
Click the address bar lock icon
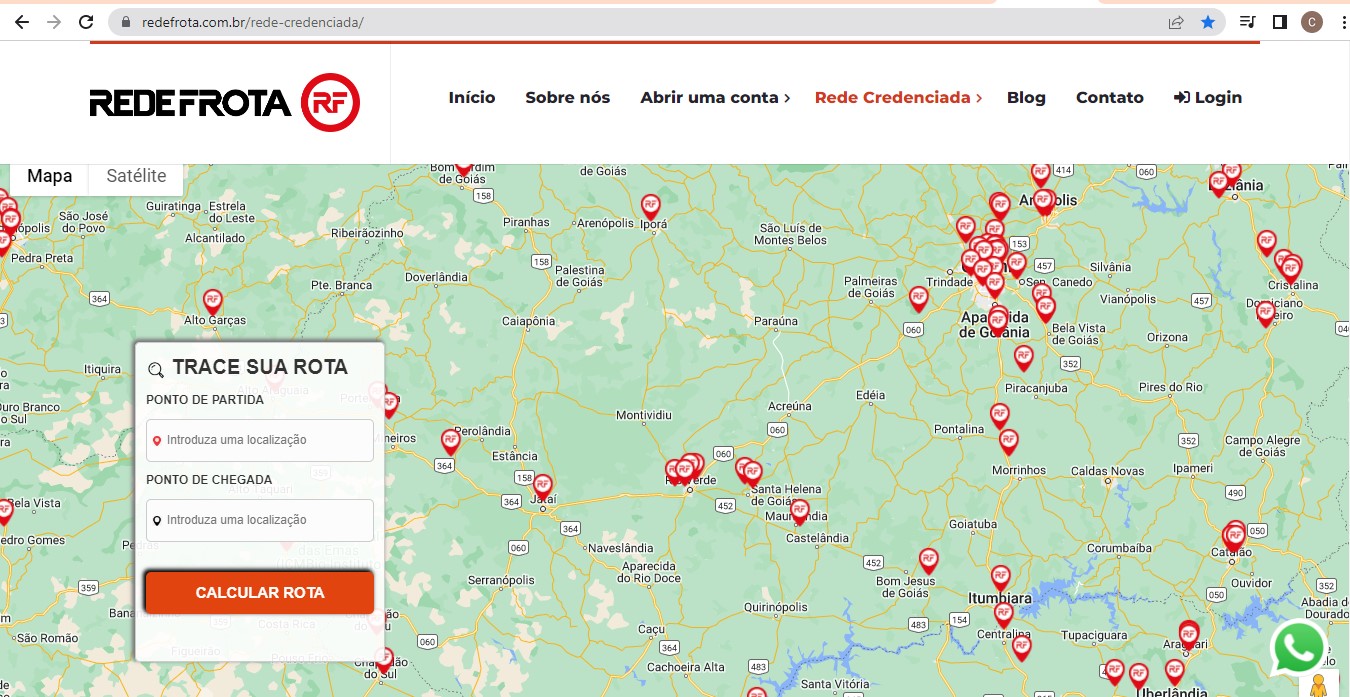(126, 22)
